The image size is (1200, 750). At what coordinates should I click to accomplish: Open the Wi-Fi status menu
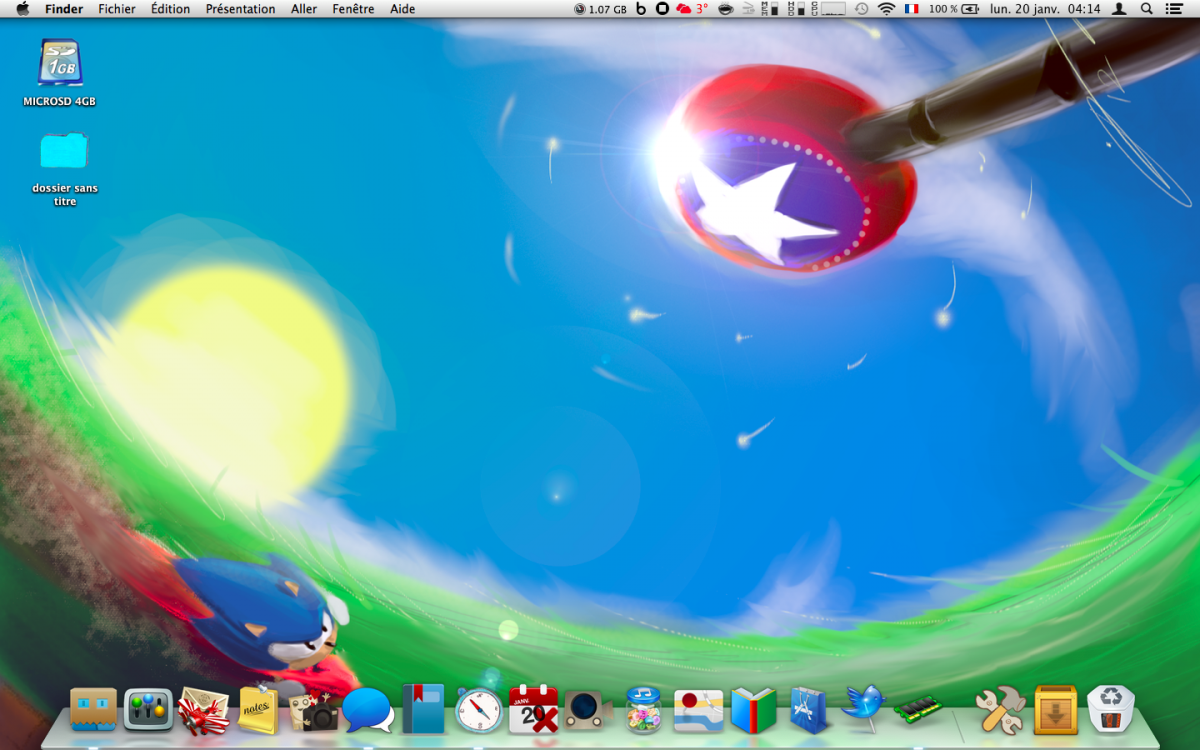click(x=886, y=9)
